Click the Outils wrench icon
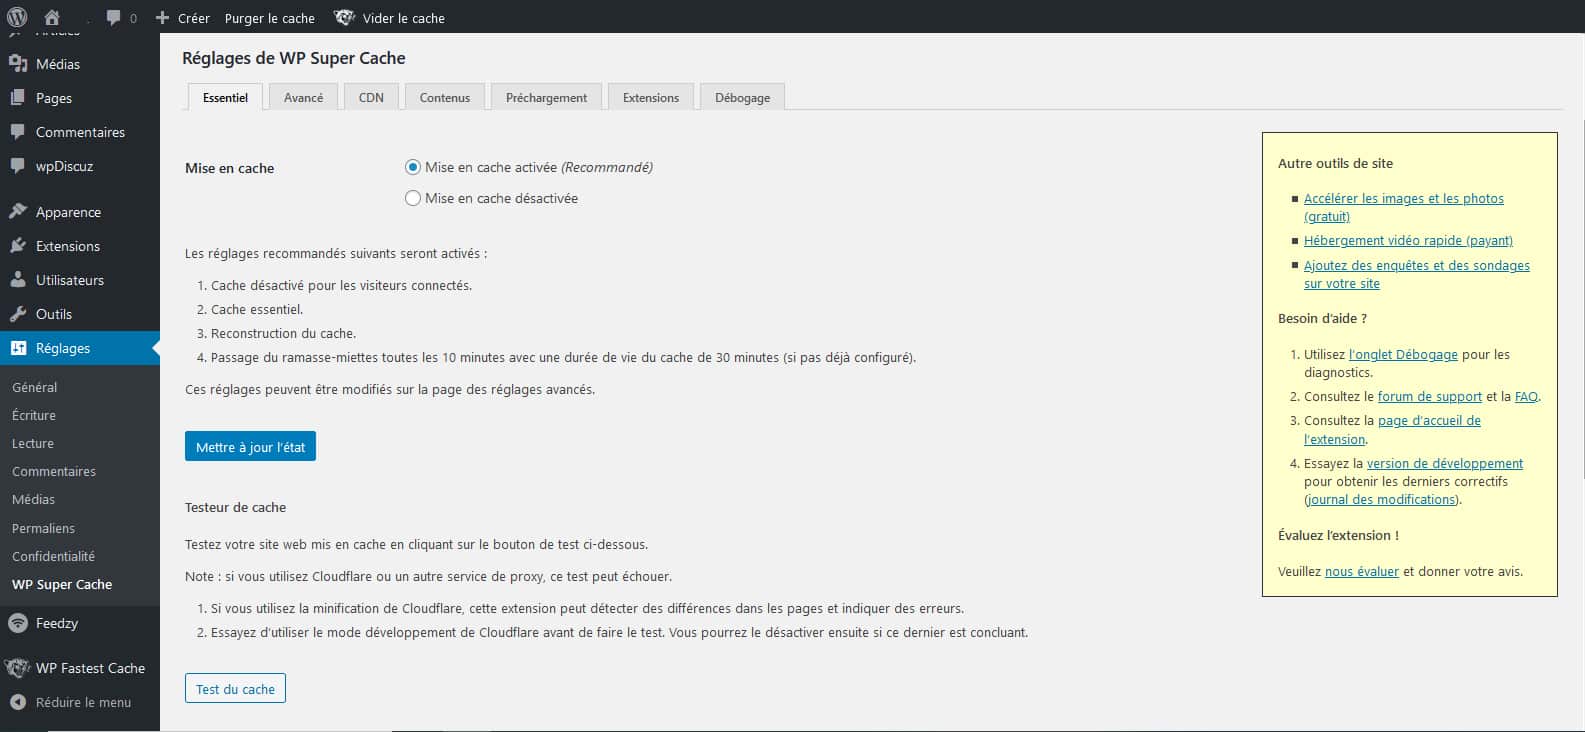 [x=18, y=314]
